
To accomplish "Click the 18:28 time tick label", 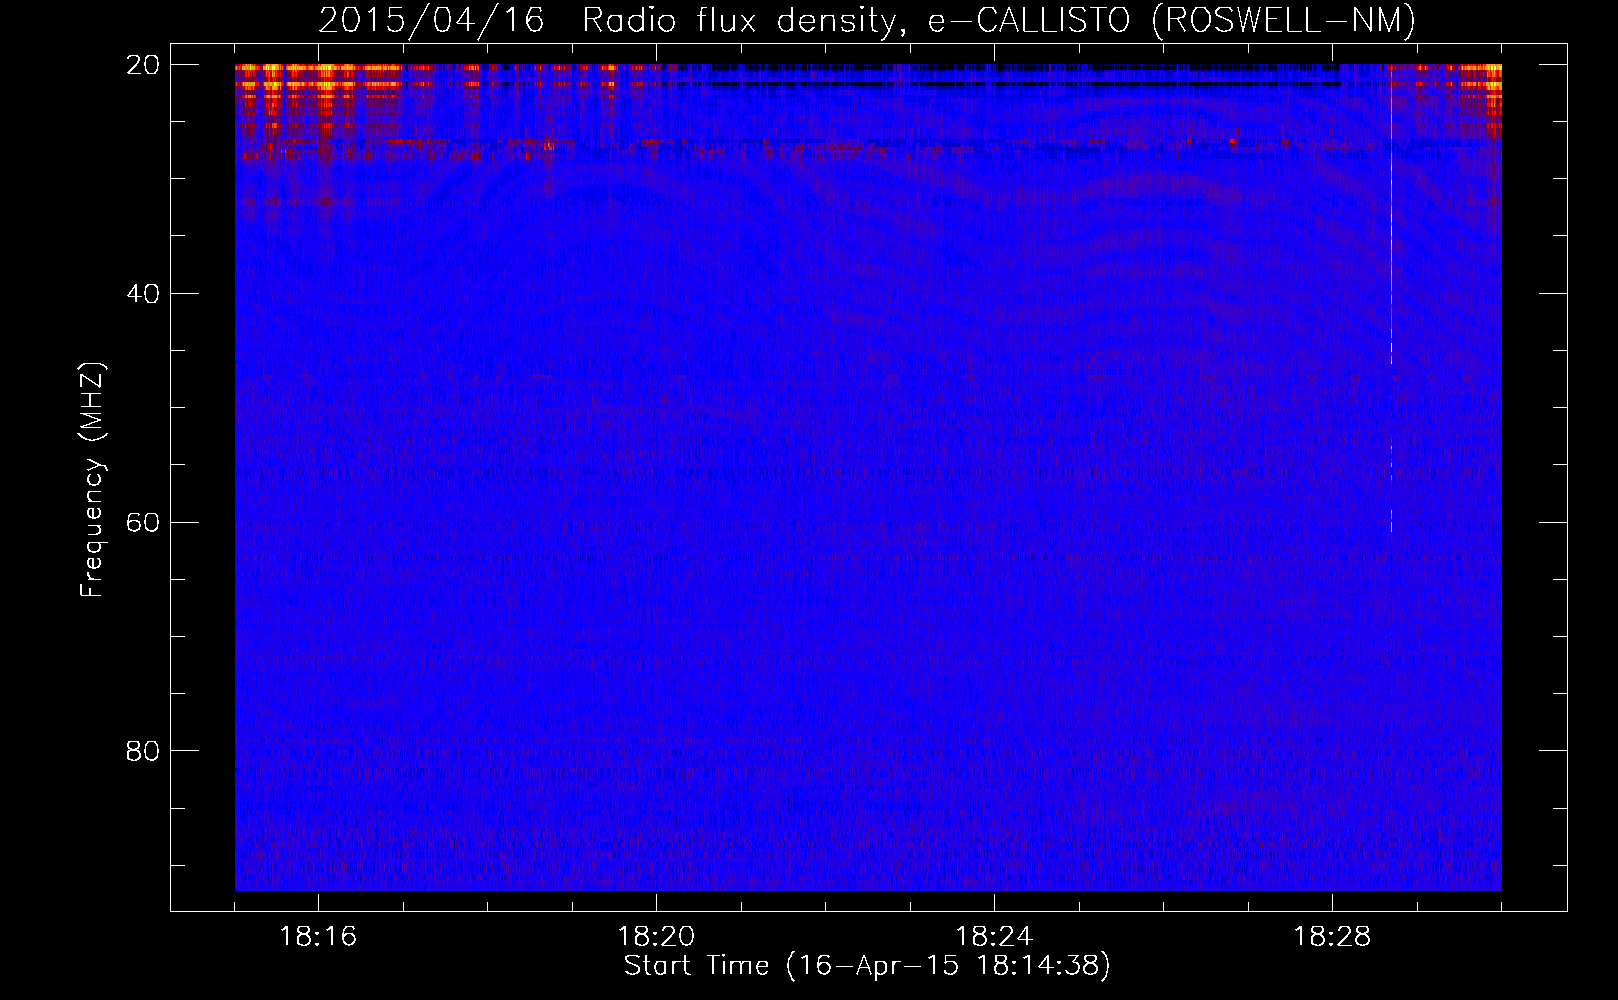I will (x=1332, y=936).
